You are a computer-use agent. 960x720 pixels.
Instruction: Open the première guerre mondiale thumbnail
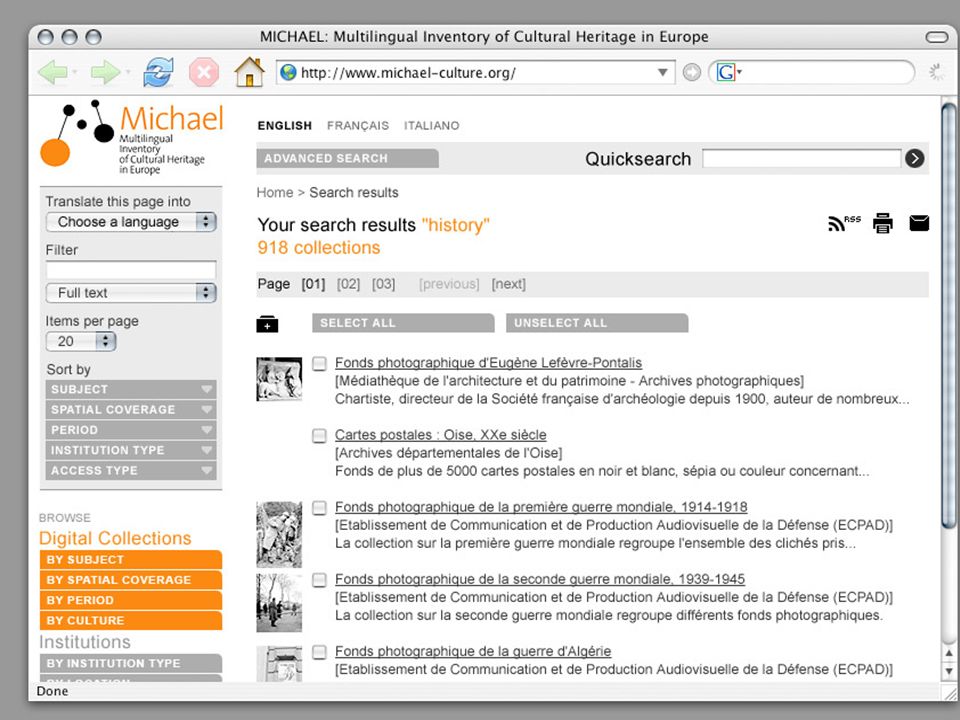(279, 534)
